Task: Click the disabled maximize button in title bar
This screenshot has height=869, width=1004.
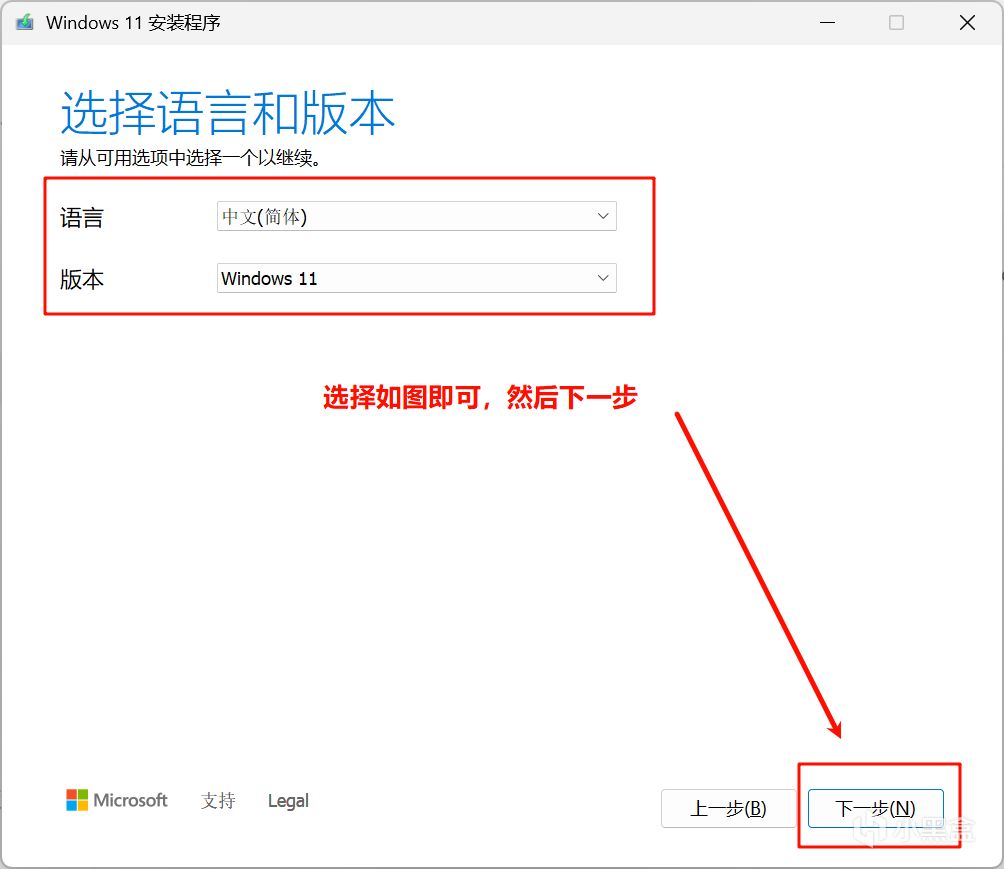Action: (896, 22)
